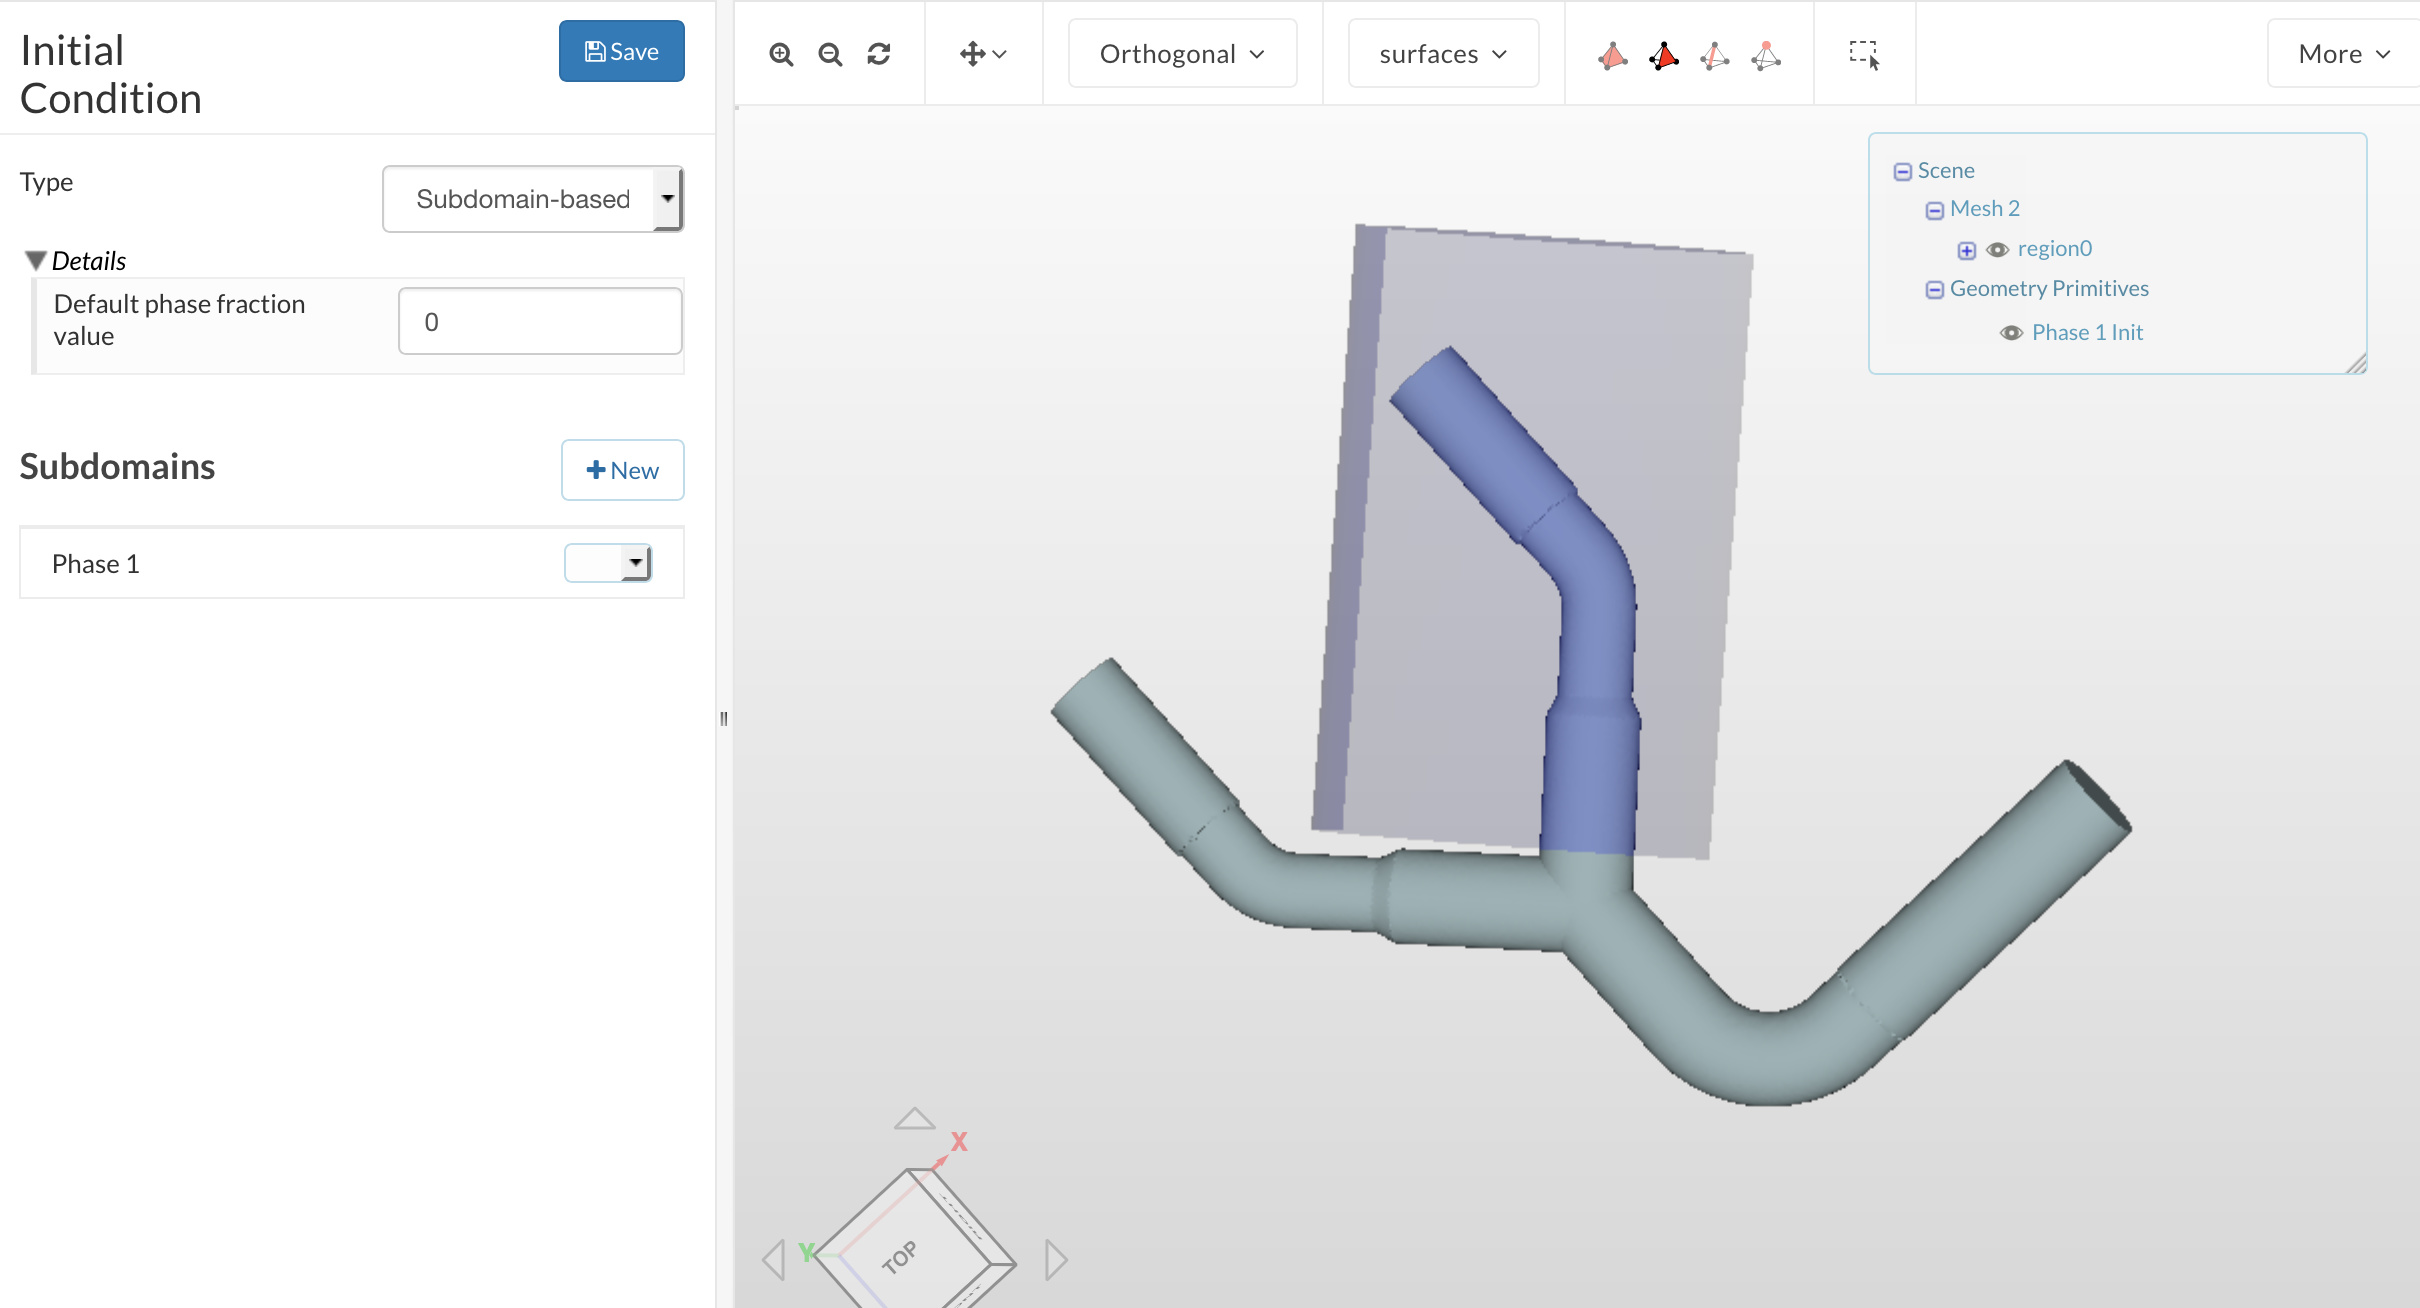Screen dimensions: 2420x1308
Task: Click the zoom in magnifier icon
Action: 781,54
